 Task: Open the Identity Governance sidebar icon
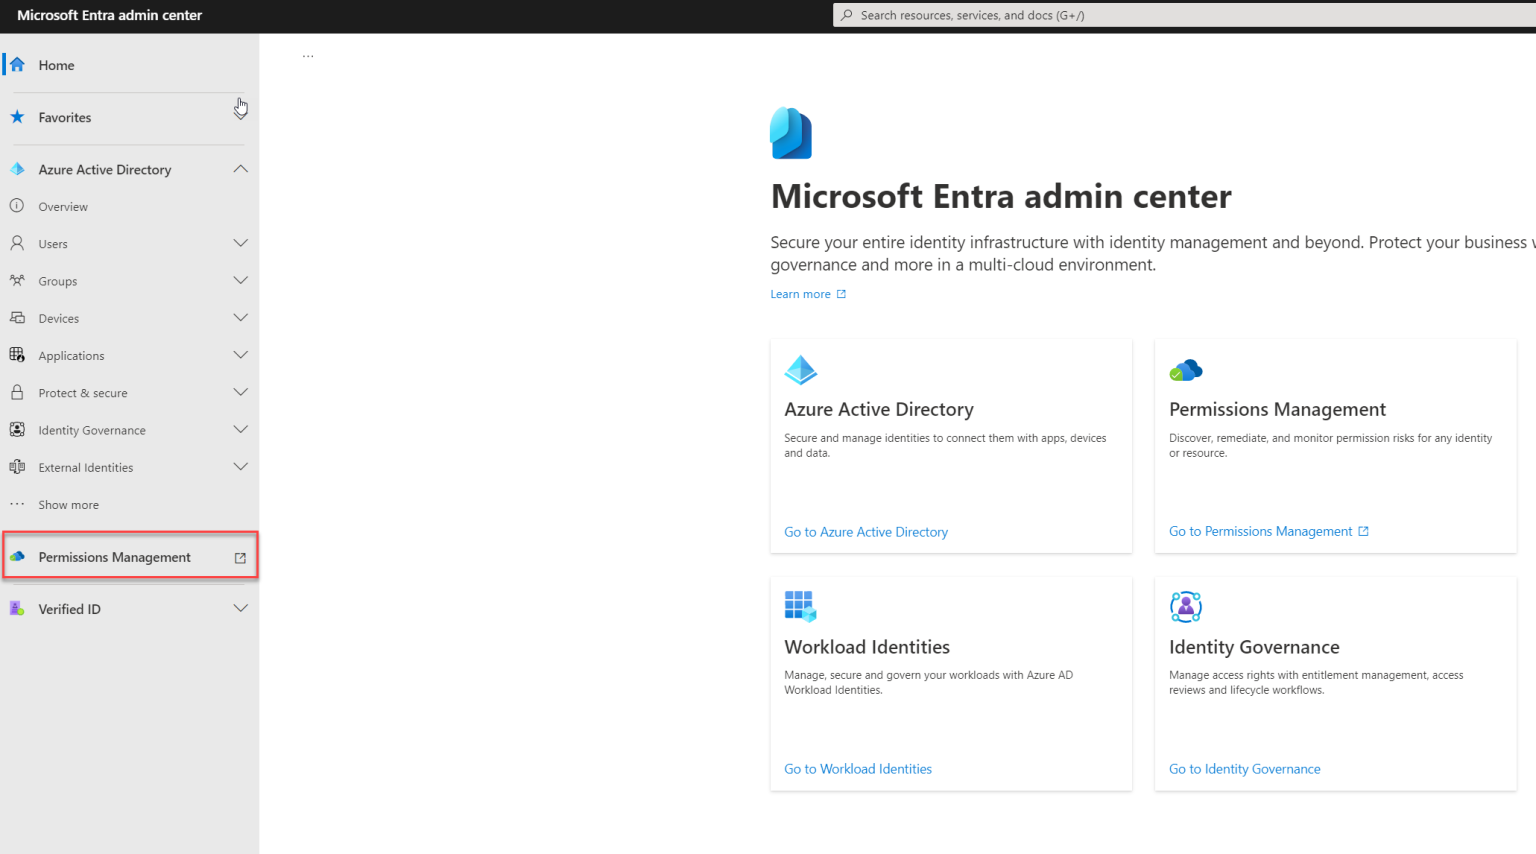[17, 429]
